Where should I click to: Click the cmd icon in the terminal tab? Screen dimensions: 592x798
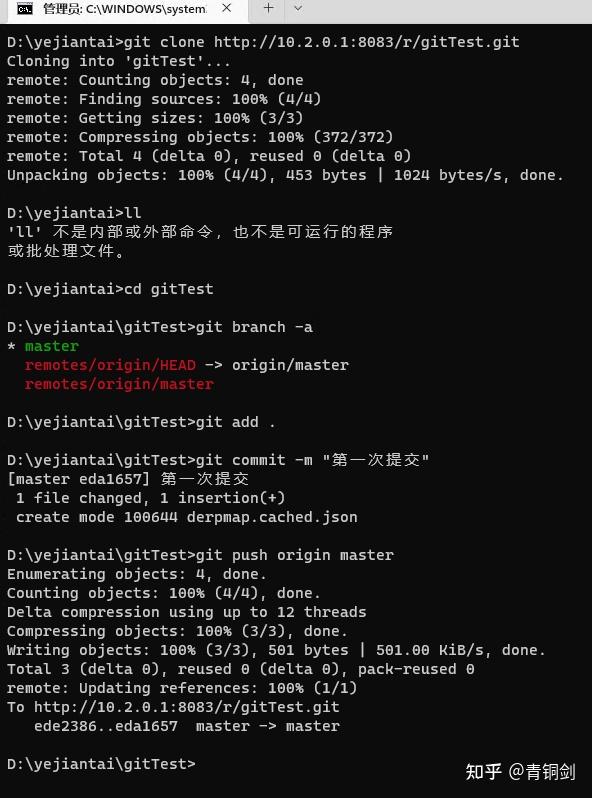click(x=24, y=9)
